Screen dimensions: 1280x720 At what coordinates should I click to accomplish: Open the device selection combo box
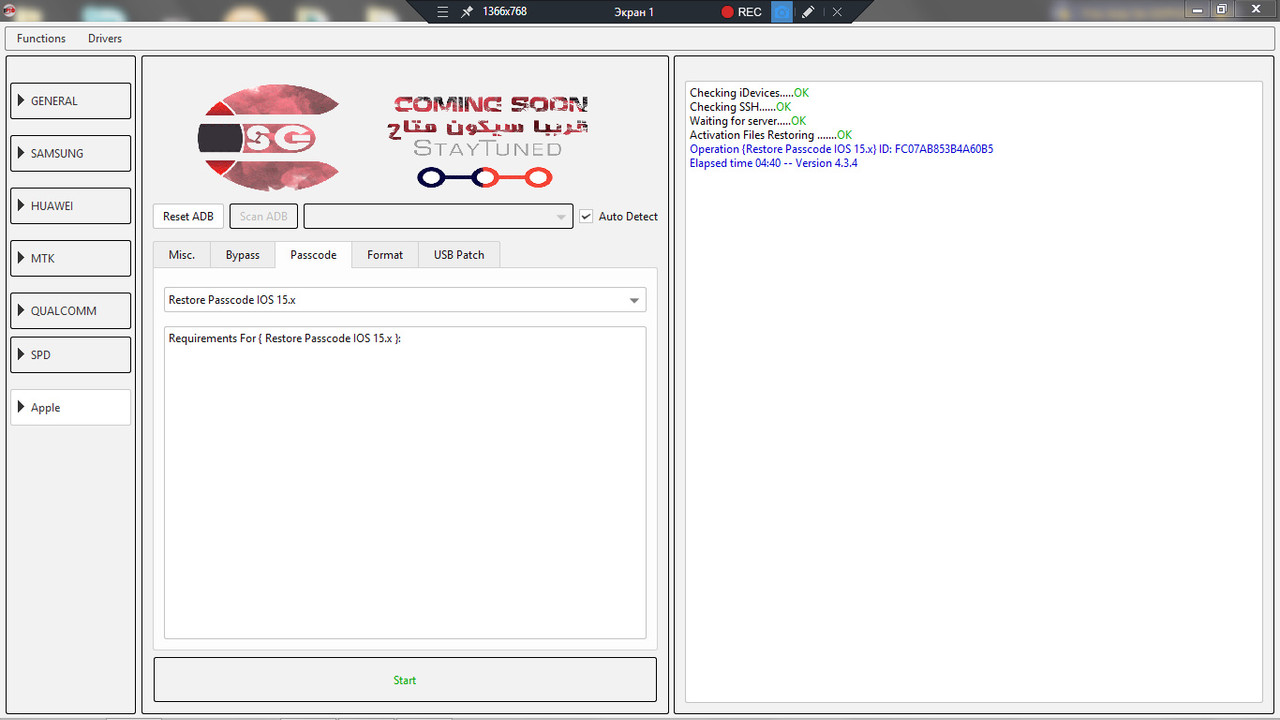[x=438, y=216]
